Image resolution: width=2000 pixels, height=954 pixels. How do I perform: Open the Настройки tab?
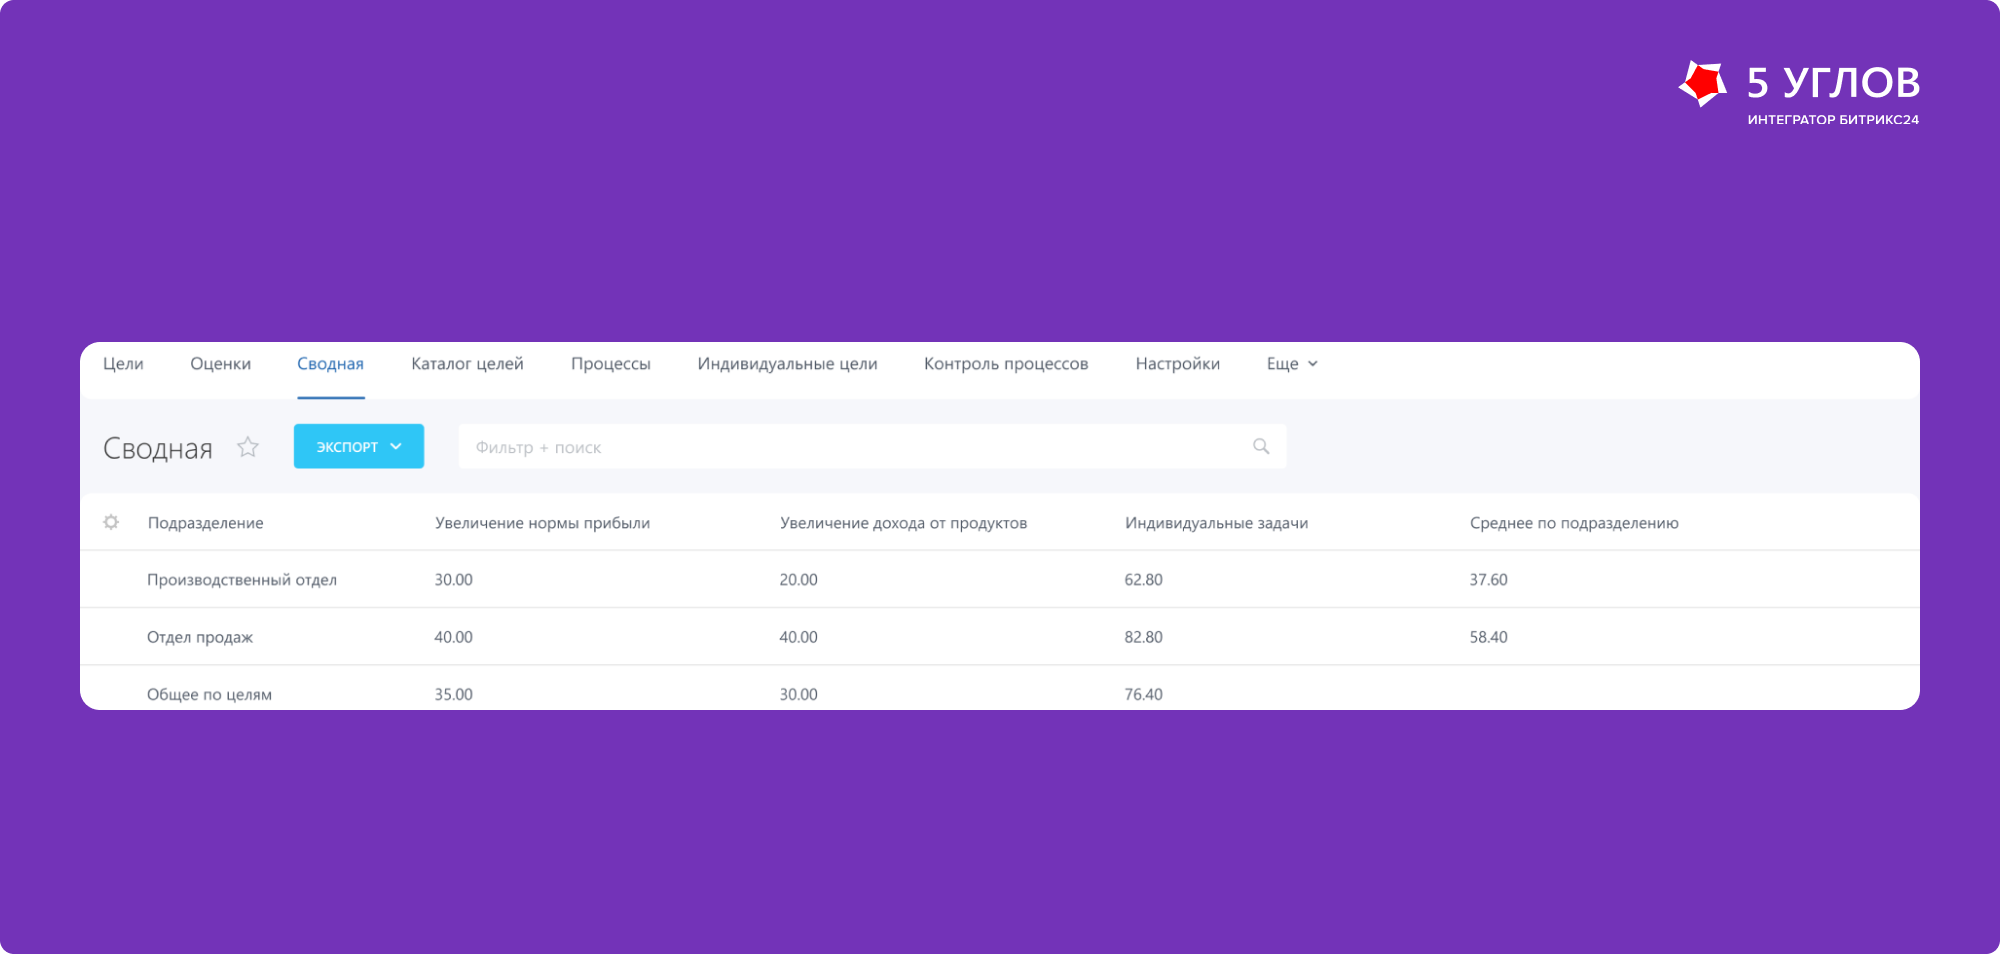point(1177,364)
